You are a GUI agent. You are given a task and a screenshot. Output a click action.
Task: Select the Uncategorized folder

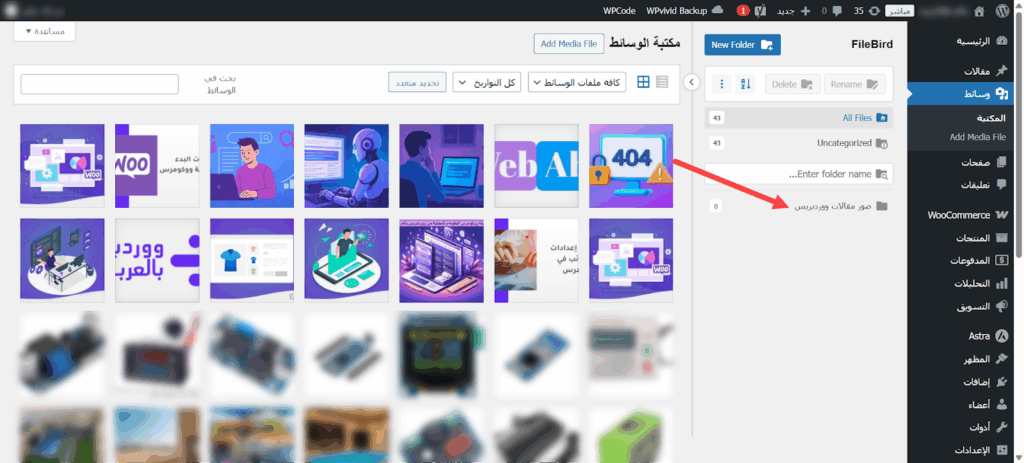click(799, 143)
